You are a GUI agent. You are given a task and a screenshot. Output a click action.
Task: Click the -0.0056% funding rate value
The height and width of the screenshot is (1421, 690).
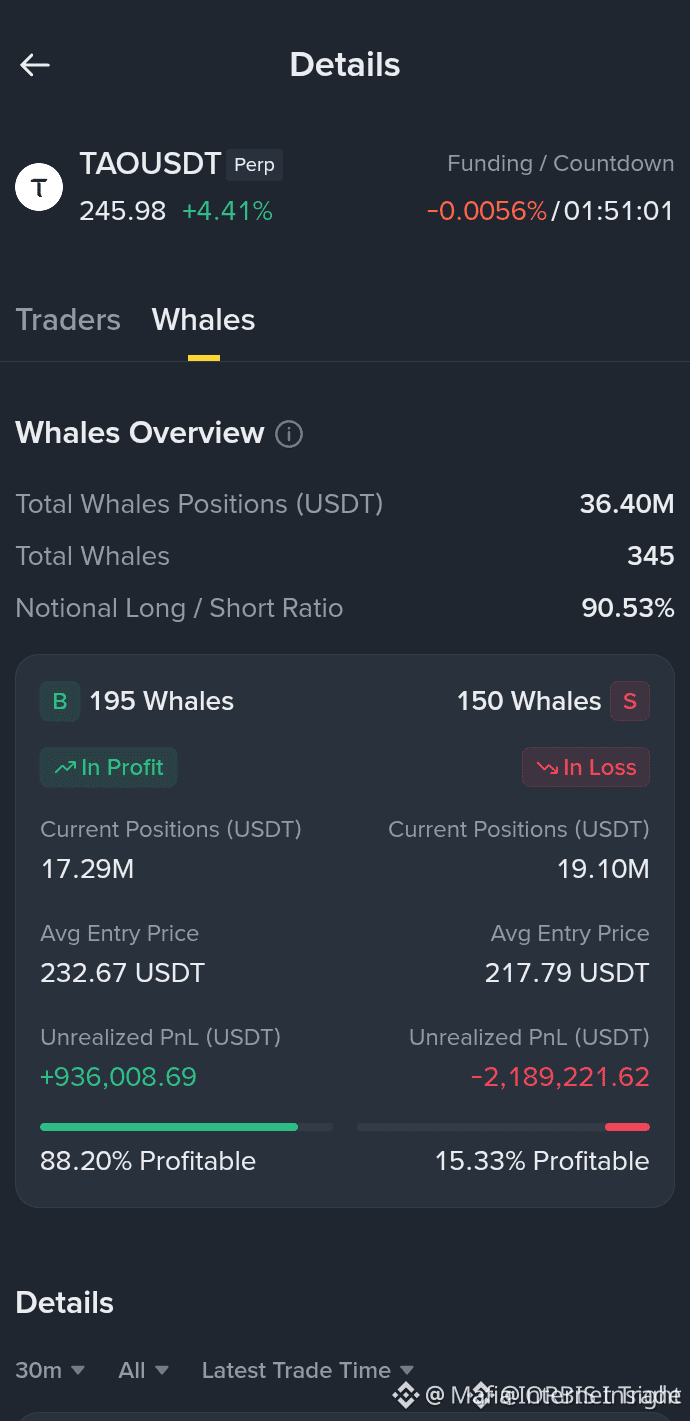[x=487, y=211]
